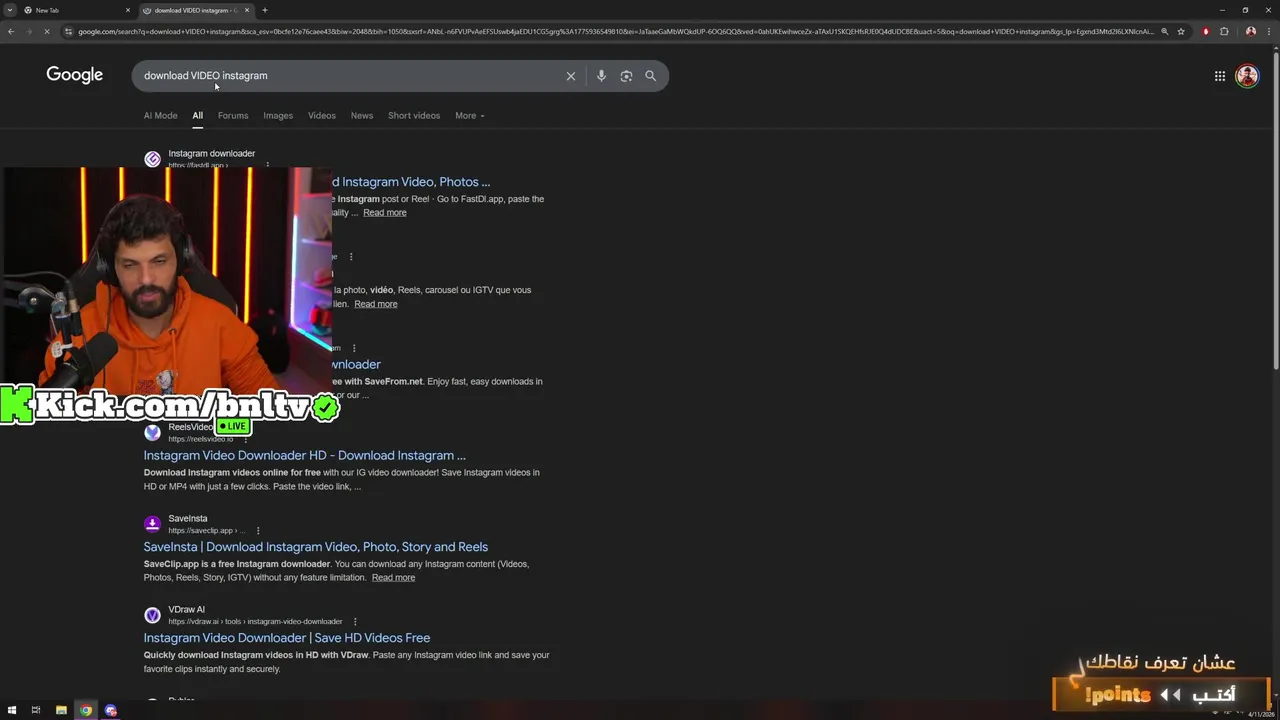Click the Instagram downloader site name
1280x720 pixels.
click(212, 154)
